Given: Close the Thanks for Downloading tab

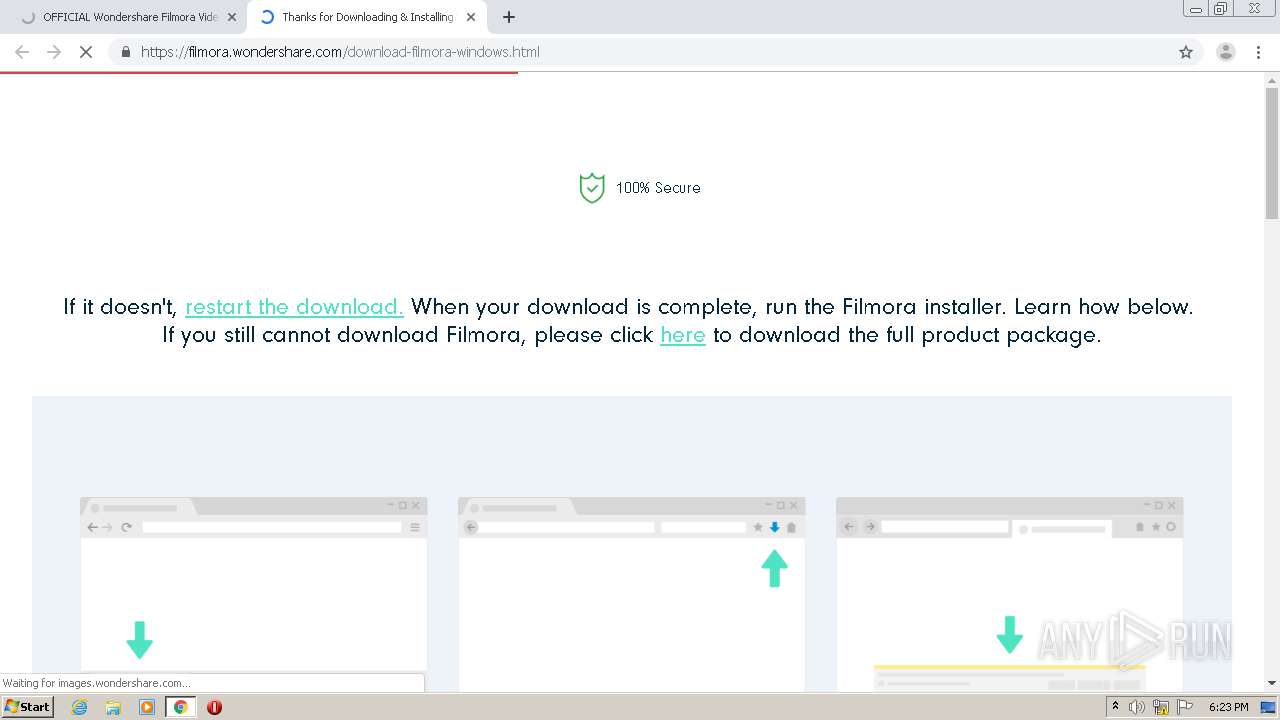Looking at the screenshot, I should [x=471, y=17].
